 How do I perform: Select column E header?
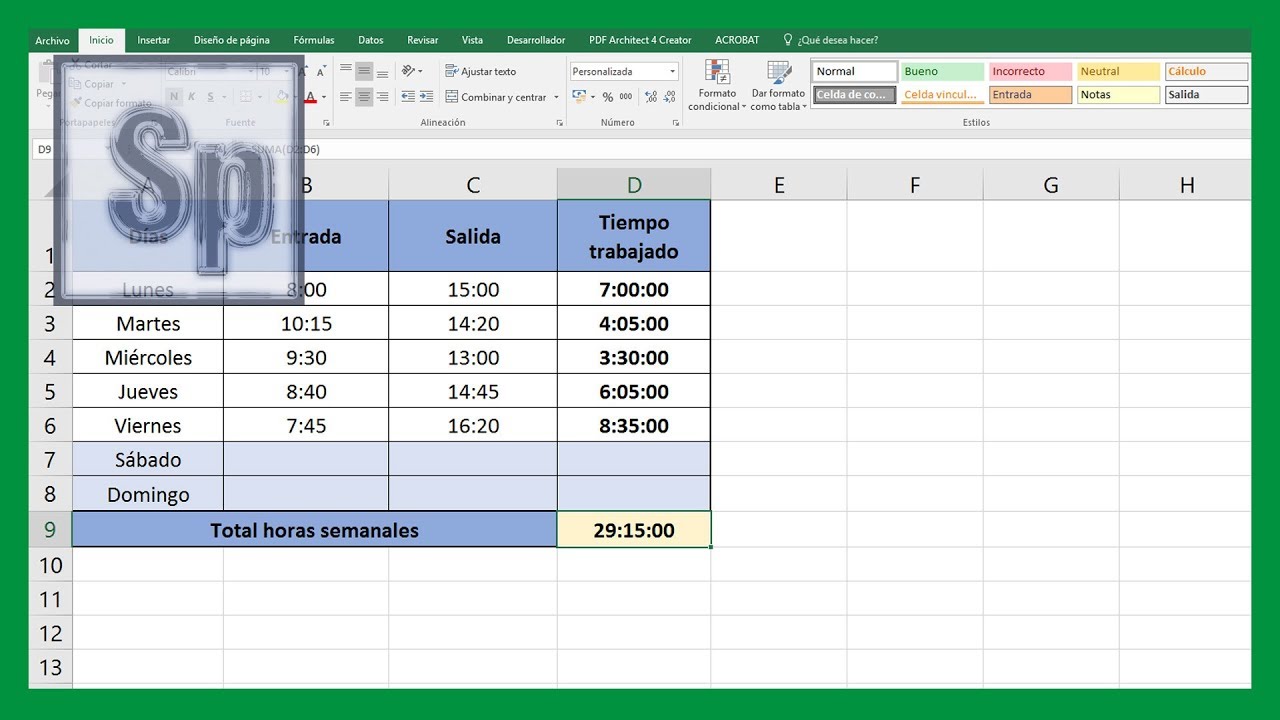click(x=778, y=184)
